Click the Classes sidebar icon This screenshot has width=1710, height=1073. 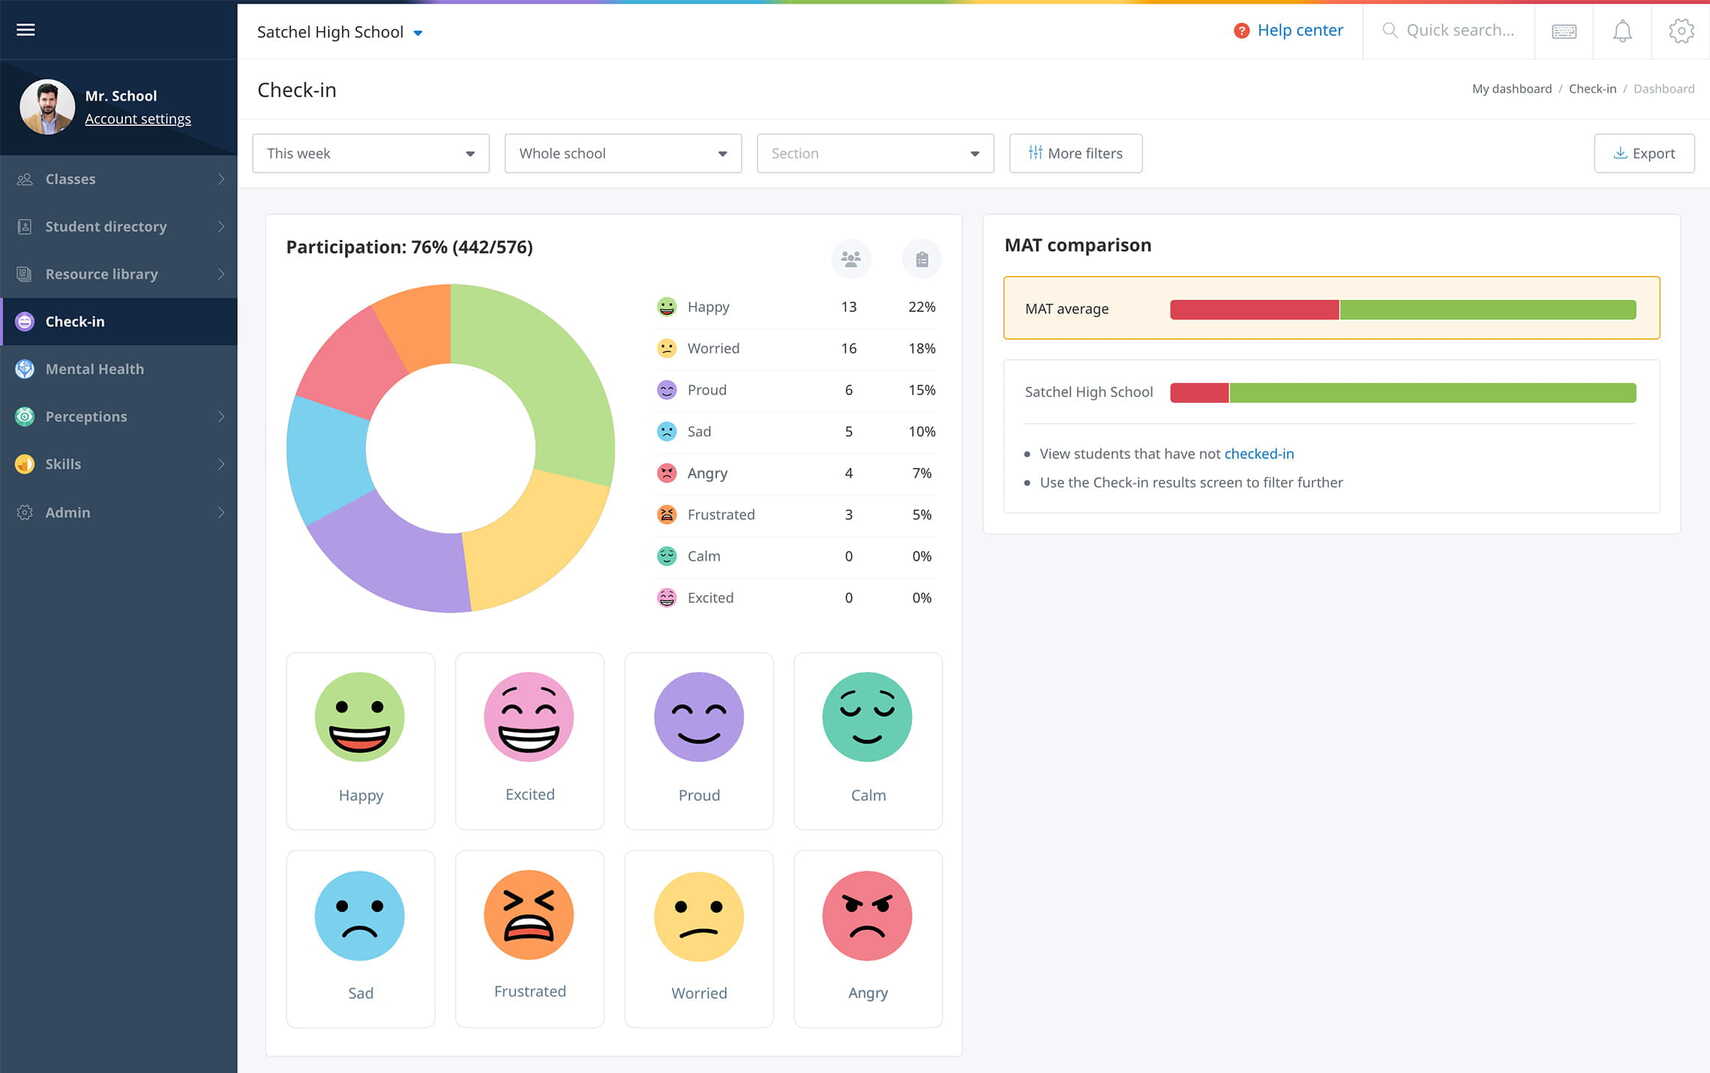[x=25, y=179]
